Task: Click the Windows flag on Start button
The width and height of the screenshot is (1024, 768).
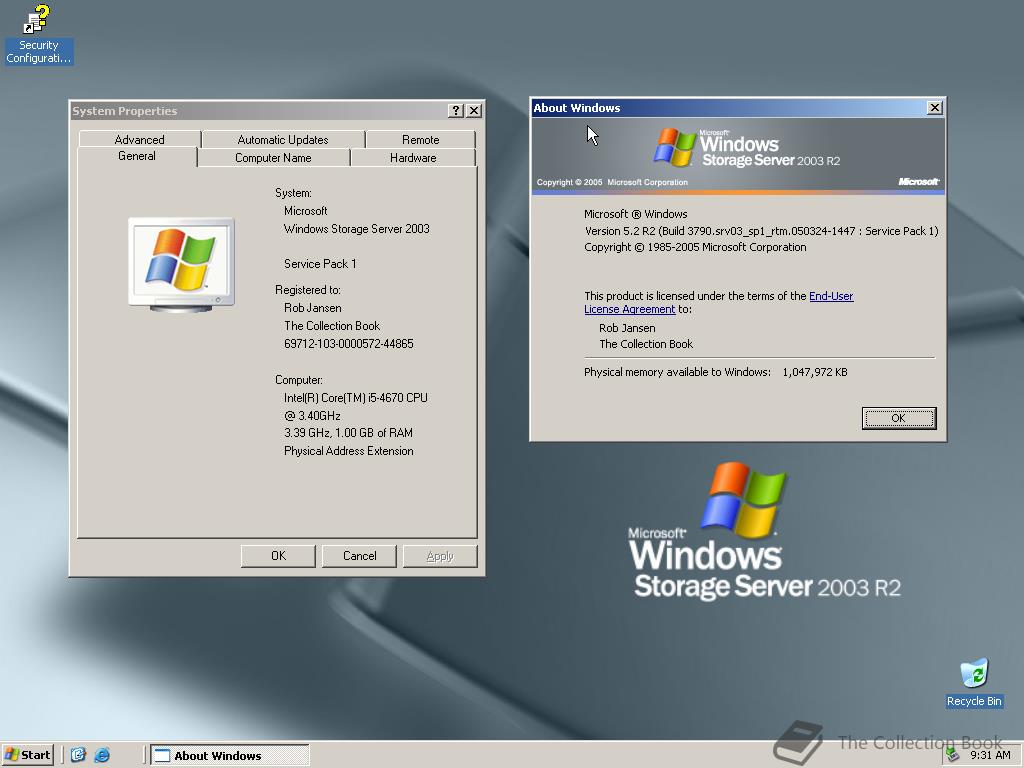Action: click(12, 755)
